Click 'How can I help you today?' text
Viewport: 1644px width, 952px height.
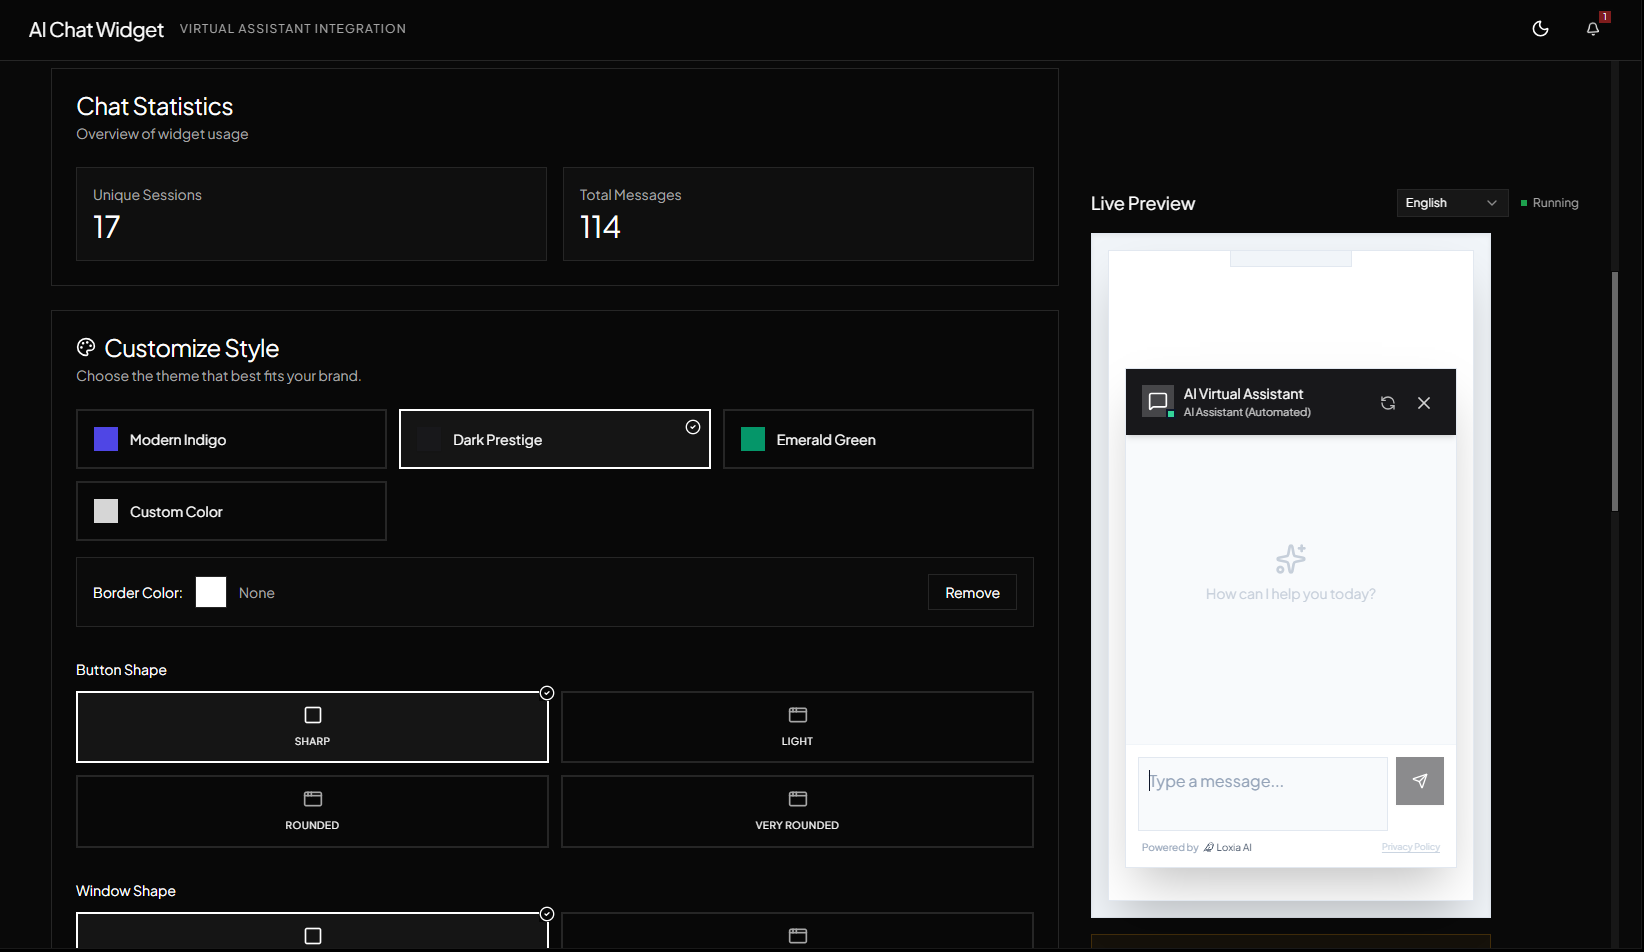pos(1290,594)
